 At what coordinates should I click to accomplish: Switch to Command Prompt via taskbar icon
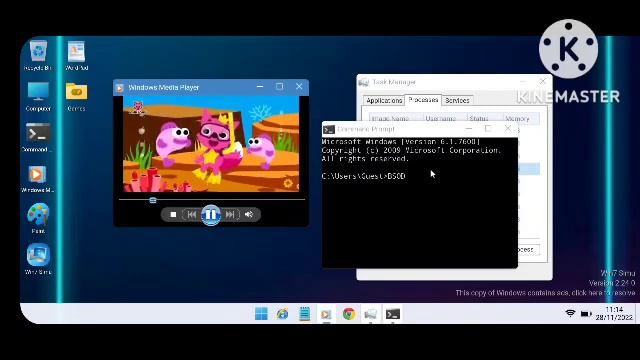(x=393, y=314)
